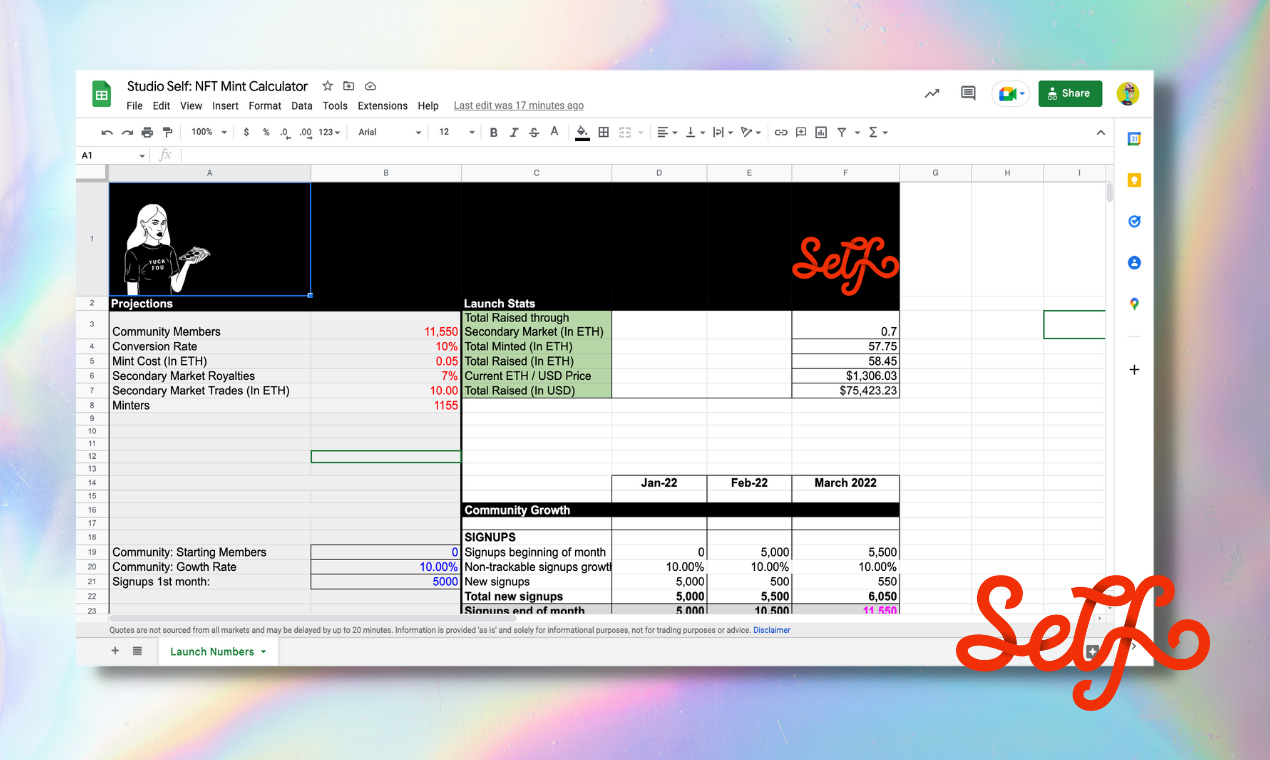Open the 'Last edit was 17 minutes ago' link
The image size is (1270, 760).
(519, 106)
